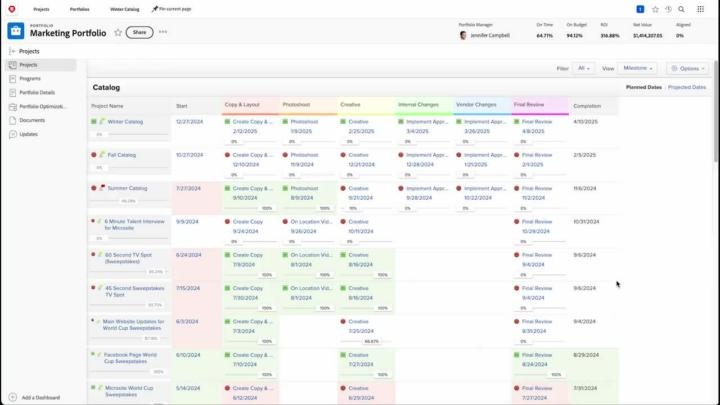The width and height of the screenshot is (720, 405).
Task: Open the View Milestone dropdown
Action: (x=637, y=68)
